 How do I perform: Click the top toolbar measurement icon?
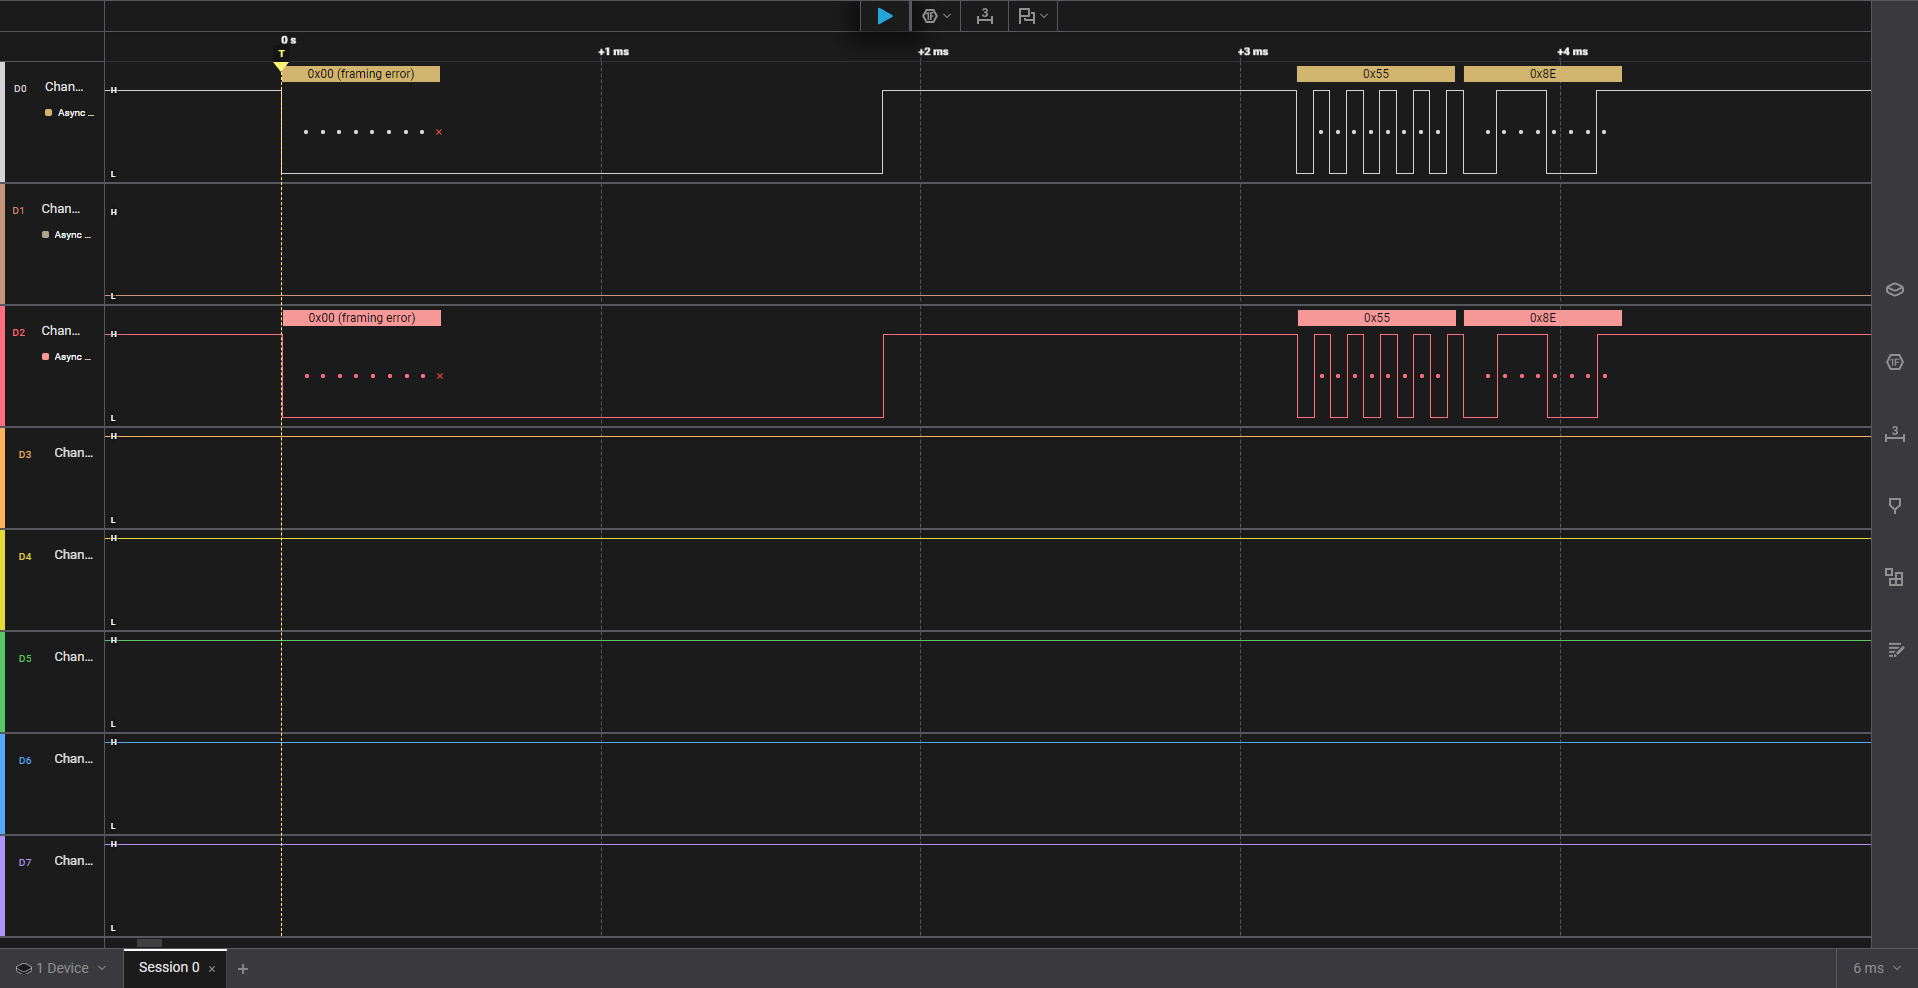pos(985,16)
